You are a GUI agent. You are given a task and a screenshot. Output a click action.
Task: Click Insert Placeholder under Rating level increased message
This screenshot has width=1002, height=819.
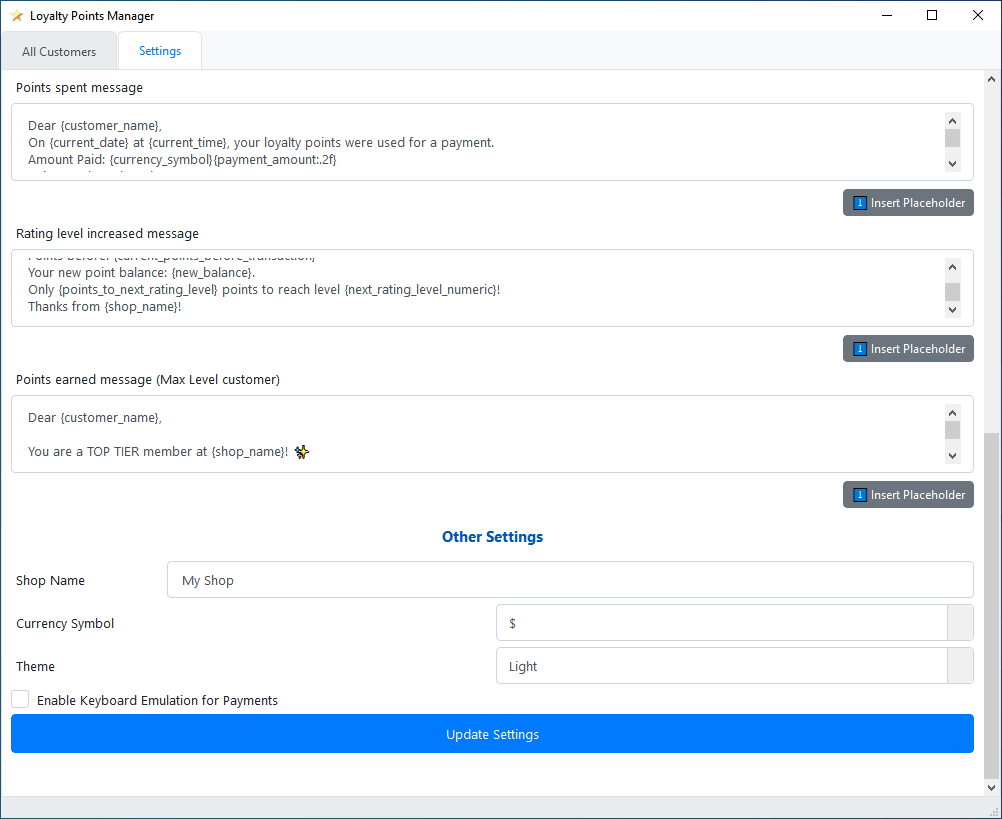click(x=908, y=349)
